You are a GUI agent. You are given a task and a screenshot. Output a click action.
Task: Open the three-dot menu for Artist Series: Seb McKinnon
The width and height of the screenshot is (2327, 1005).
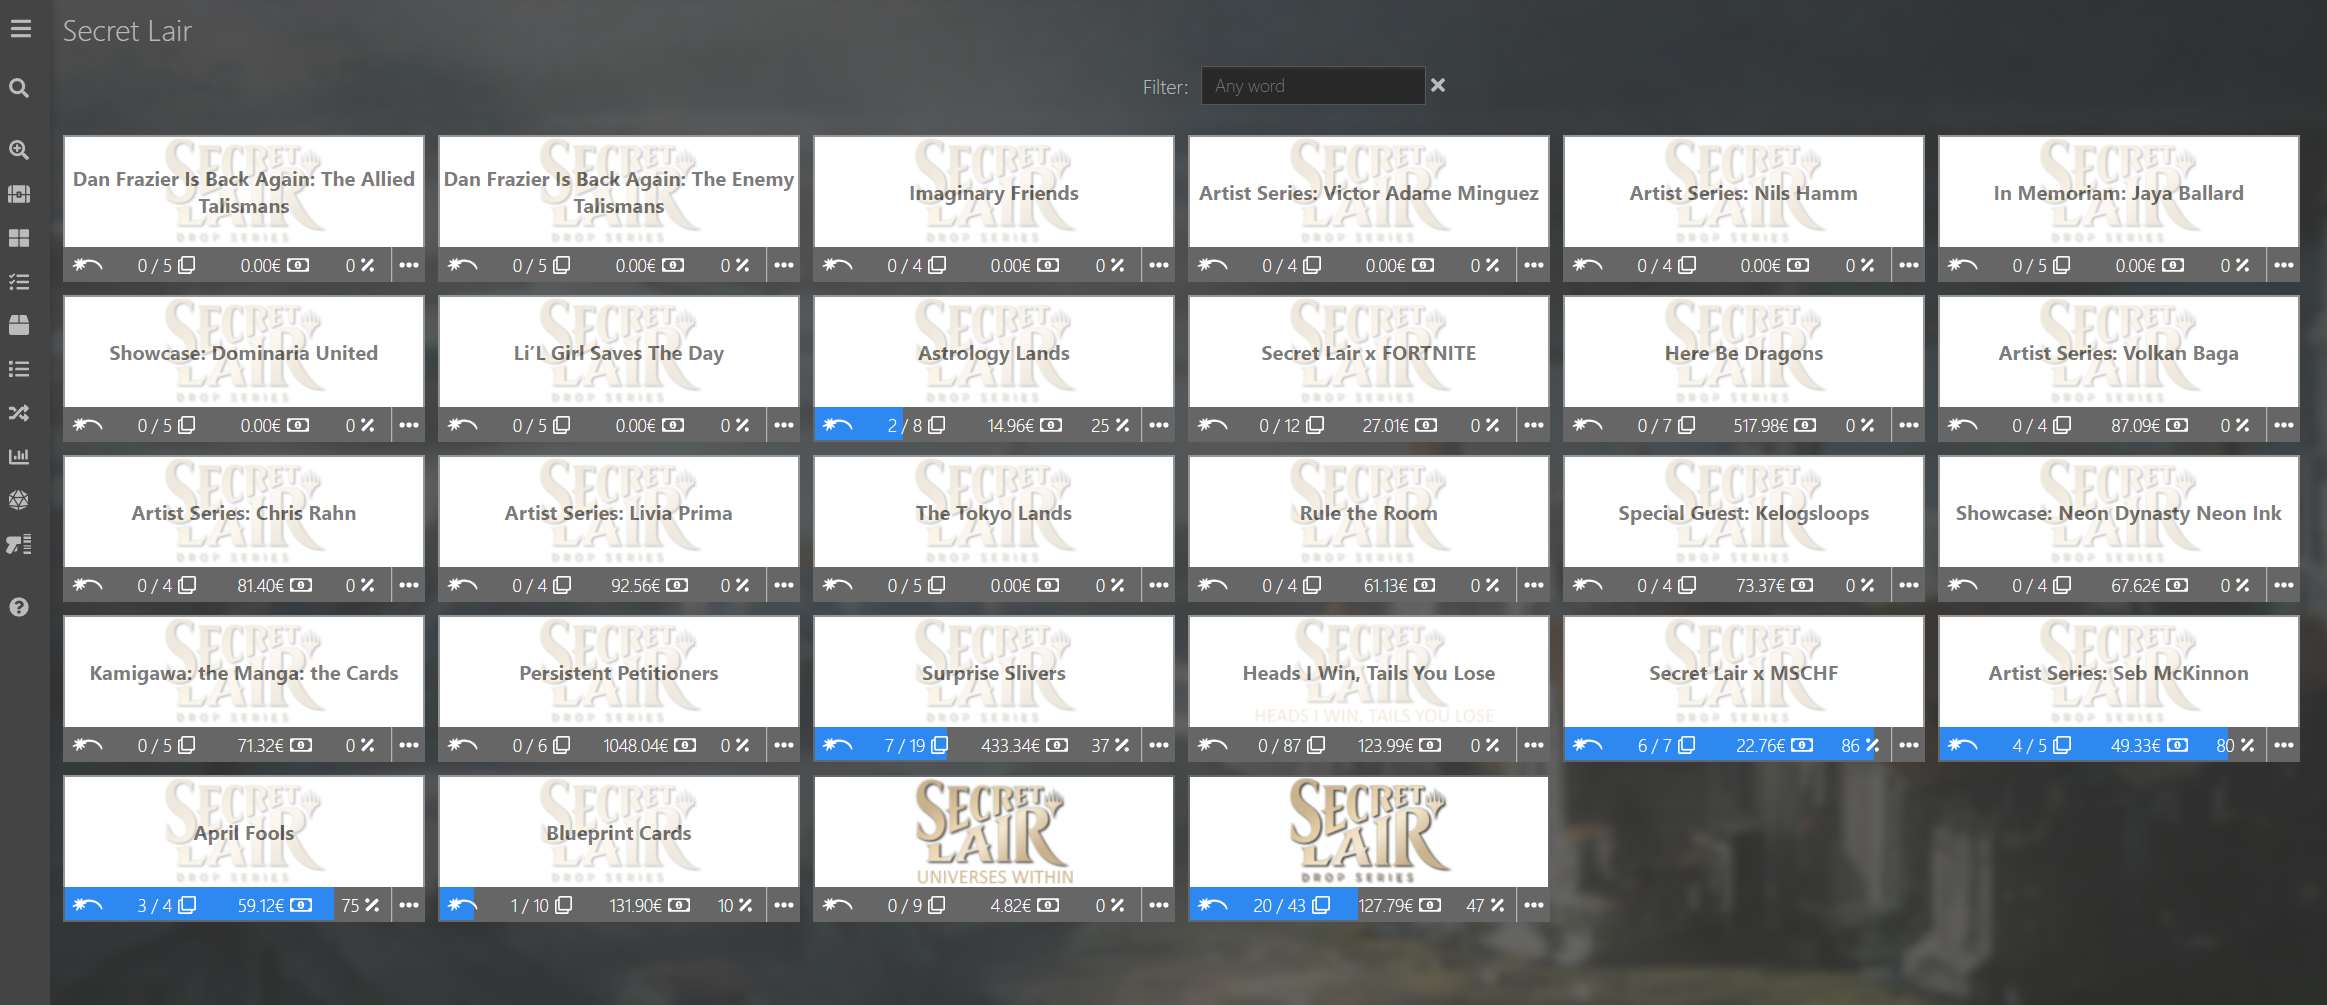tap(2284, 745)
